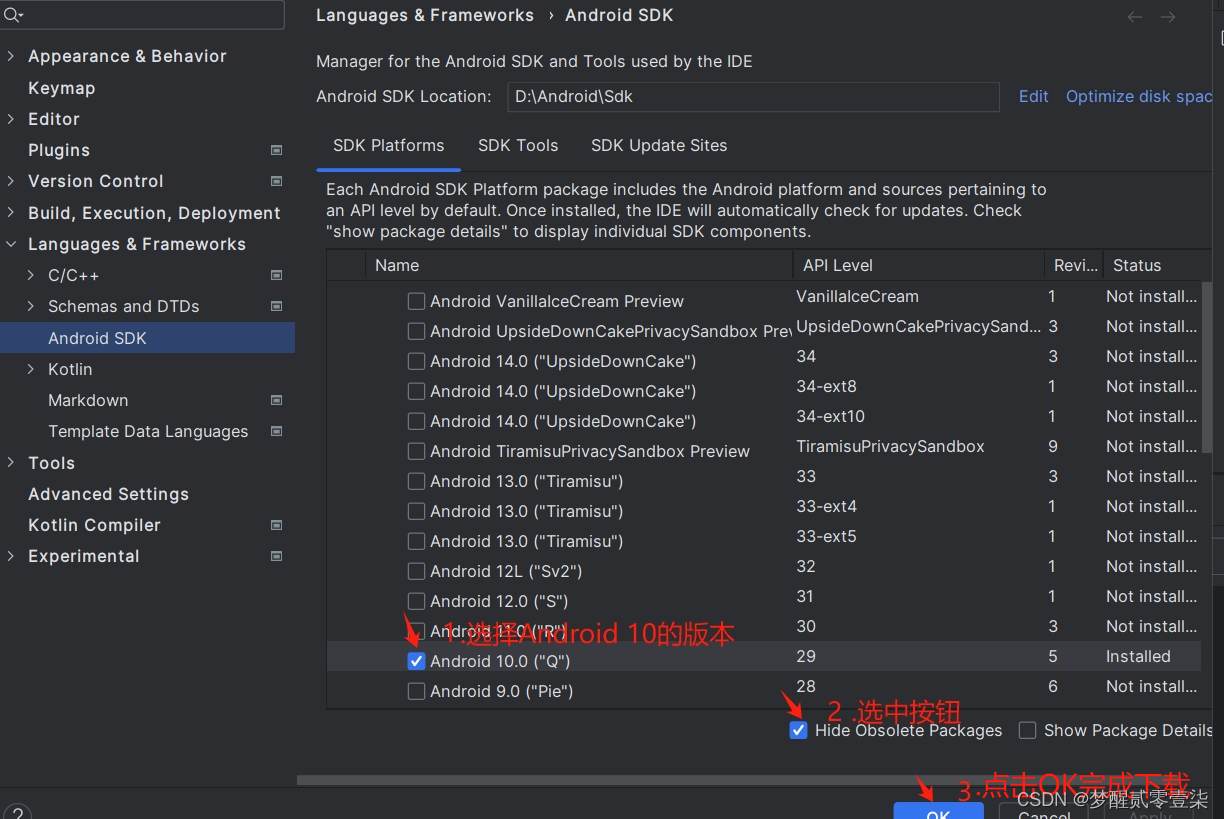Image resolution: width=1224 pixels, height=819 pixels.
Task: Click project-level icon beside Template Data Languages
Action: 277,431
